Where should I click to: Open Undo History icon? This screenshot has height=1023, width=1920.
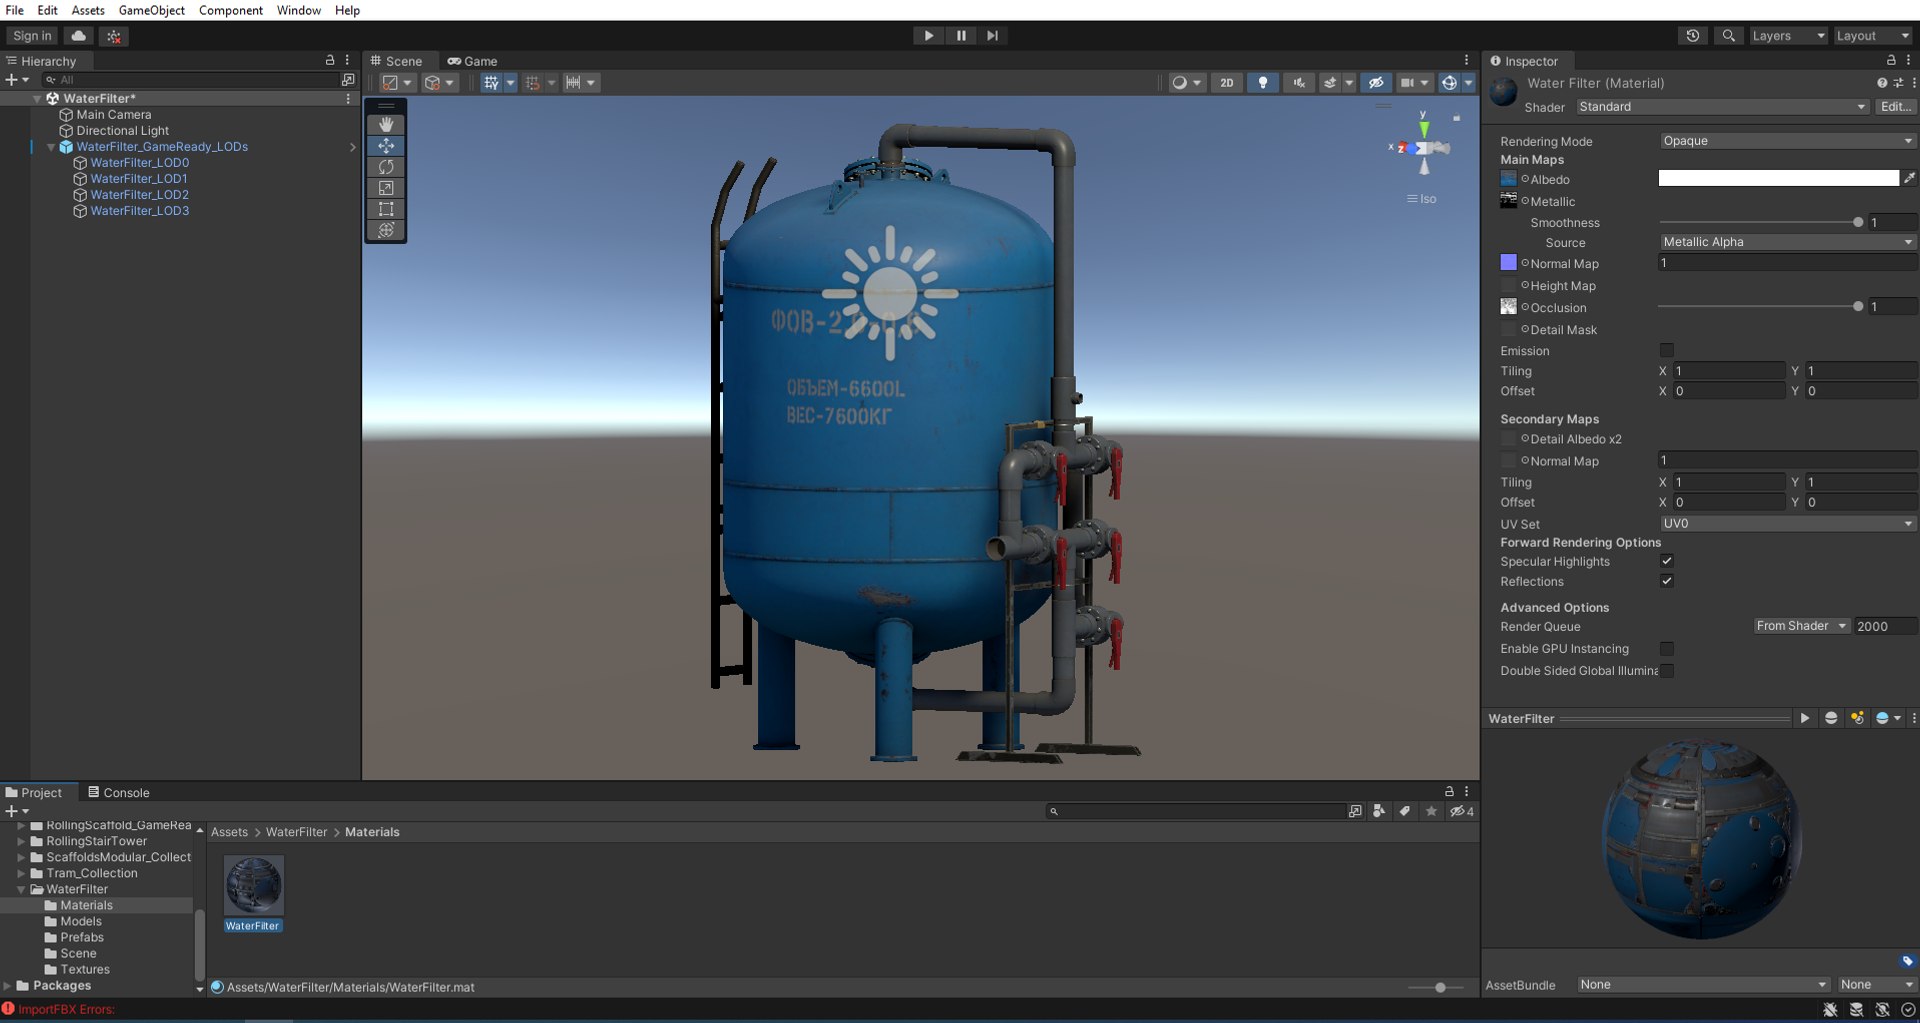coord(1692,35)
